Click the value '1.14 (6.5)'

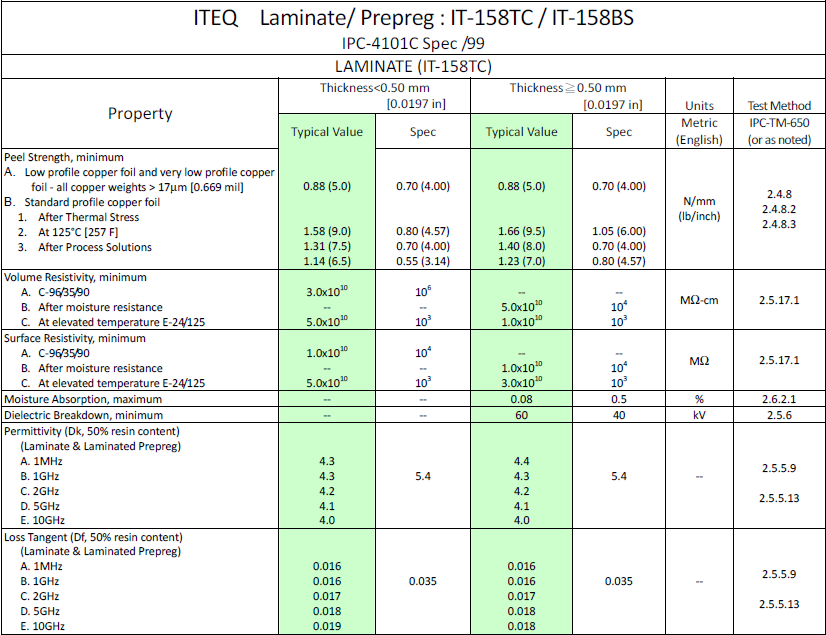click(327, 261)
